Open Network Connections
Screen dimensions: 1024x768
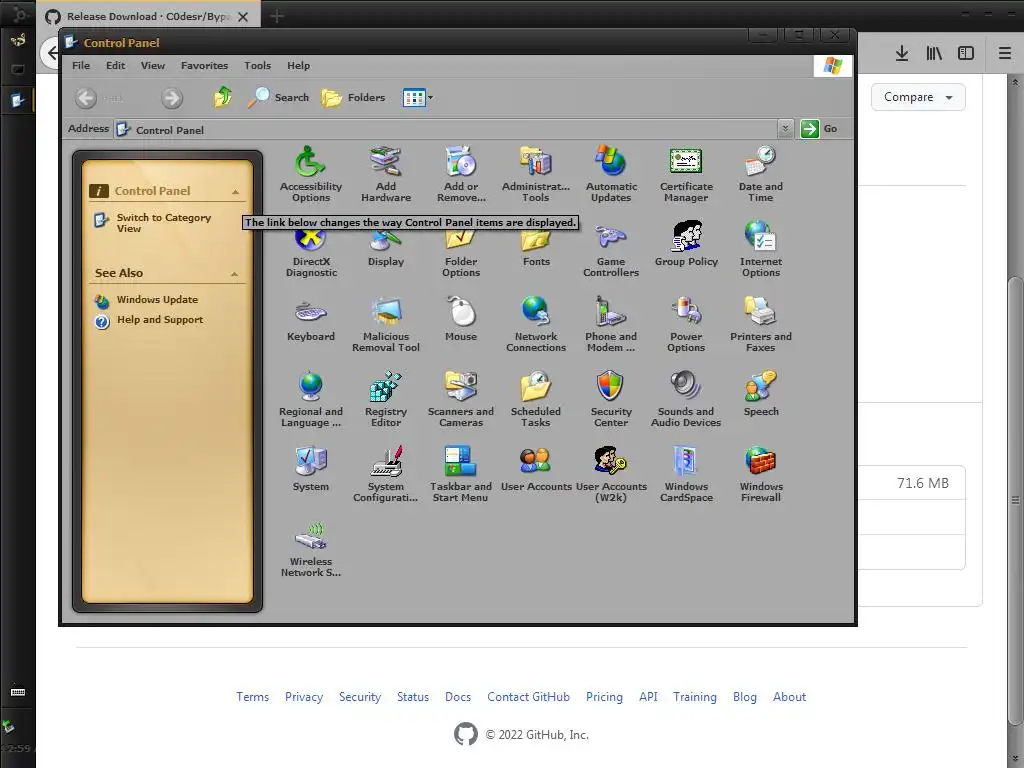pos(536,325)
